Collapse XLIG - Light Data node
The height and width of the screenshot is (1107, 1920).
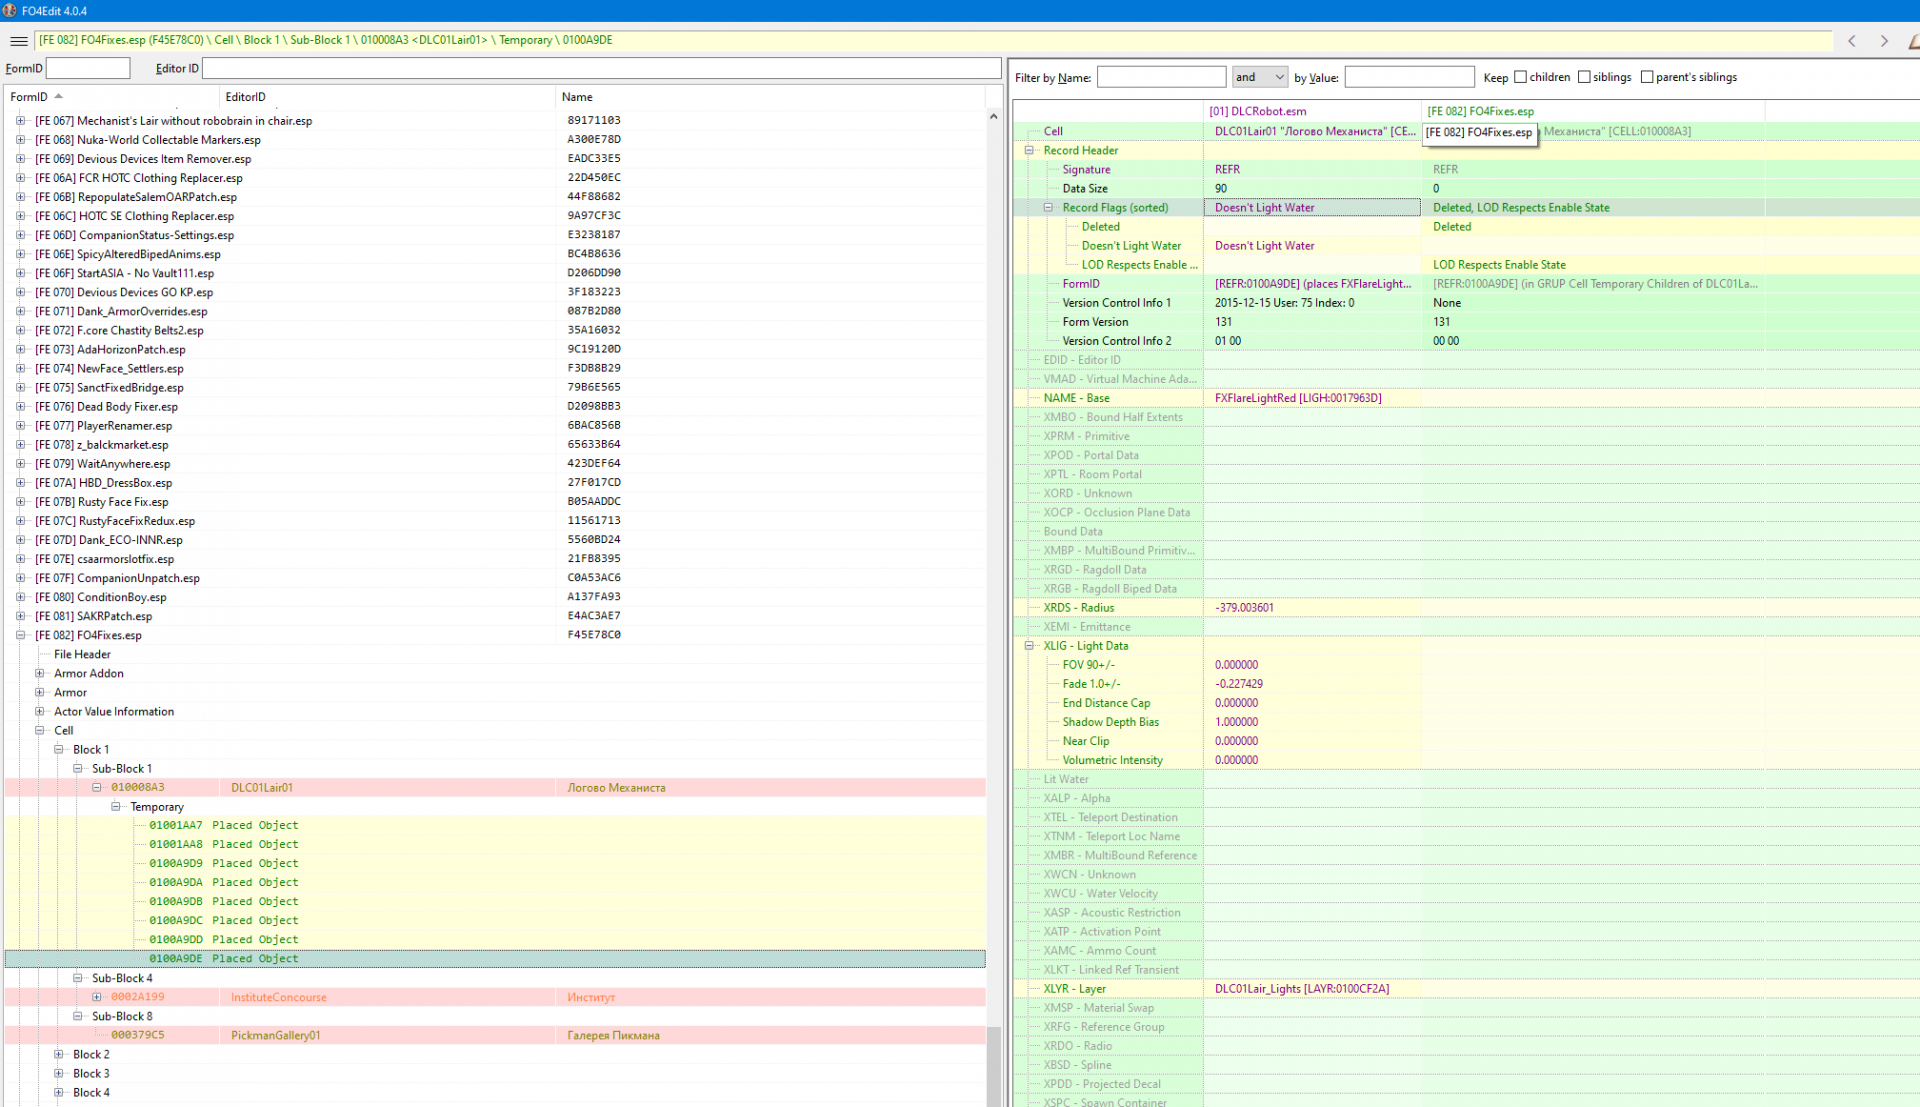point(1029,646)
